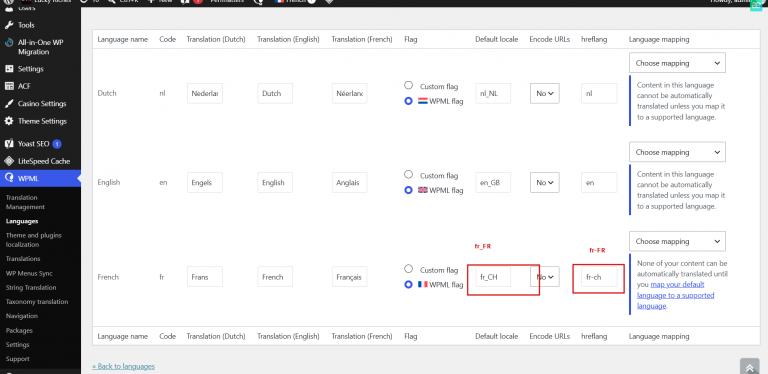Viewport: 768px width, 374px height.
Task: Click the English language name cell
Action: click(109, 183)
